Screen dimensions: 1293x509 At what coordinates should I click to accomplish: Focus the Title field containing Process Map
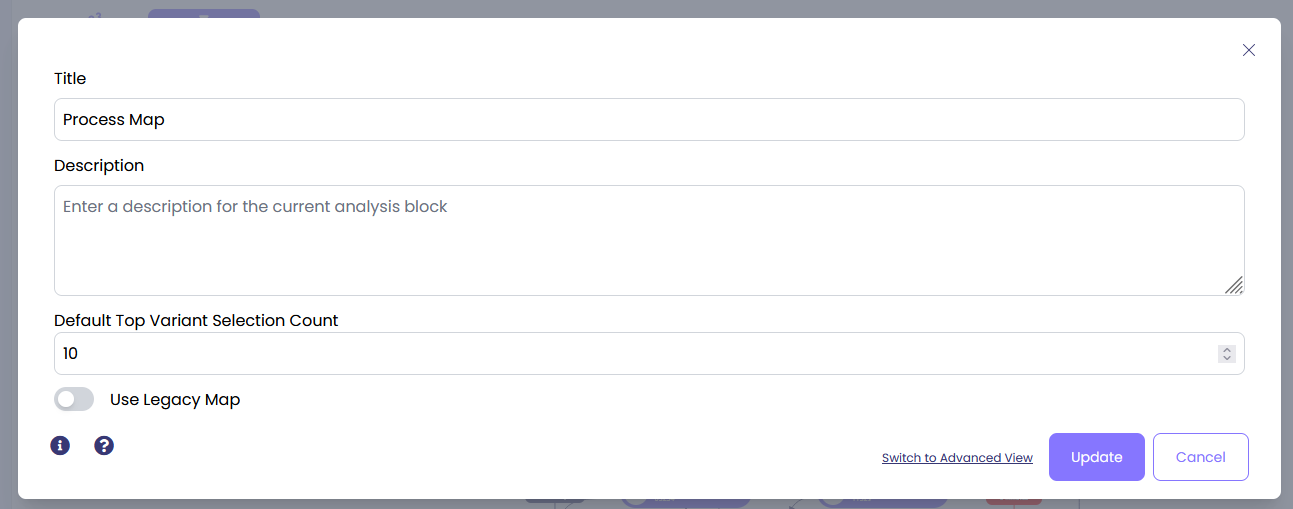pos(648,120)
